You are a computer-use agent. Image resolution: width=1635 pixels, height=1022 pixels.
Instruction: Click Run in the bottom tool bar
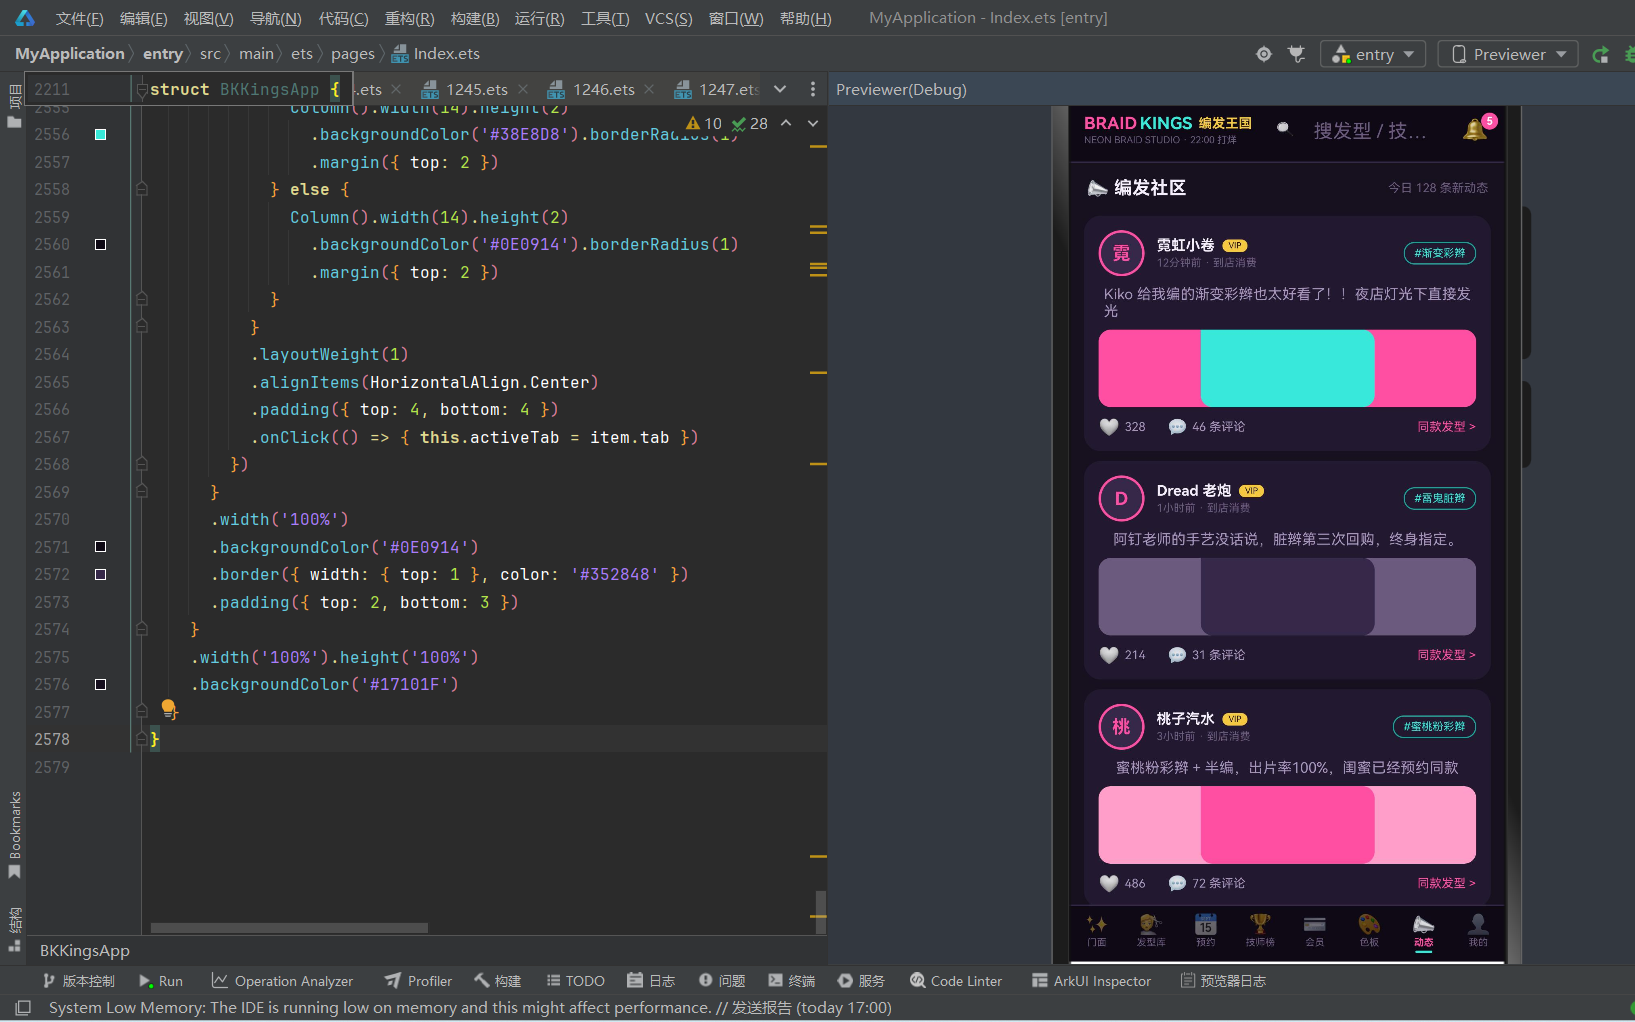coord(160,981)
